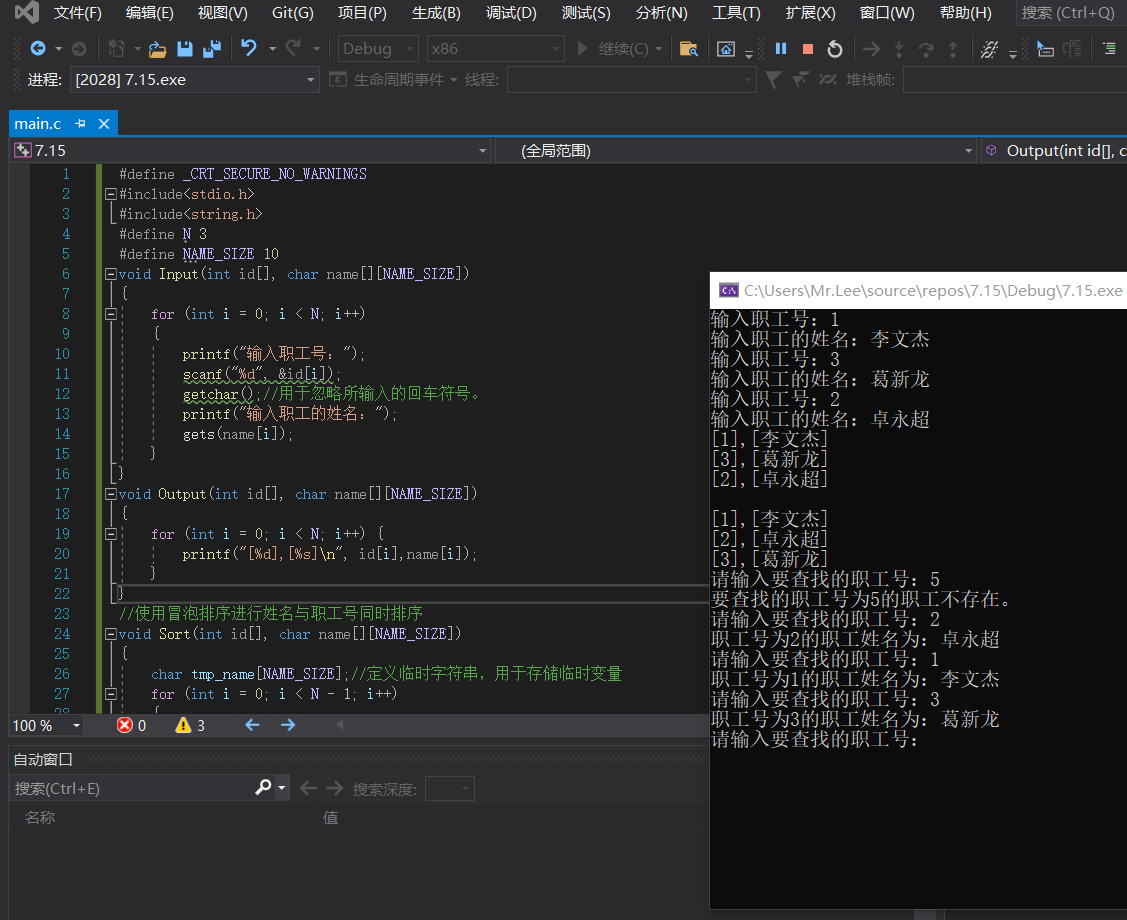Go to next issue with right arrow
Viewport: 1127px width, 920px height.
[288, 724]
